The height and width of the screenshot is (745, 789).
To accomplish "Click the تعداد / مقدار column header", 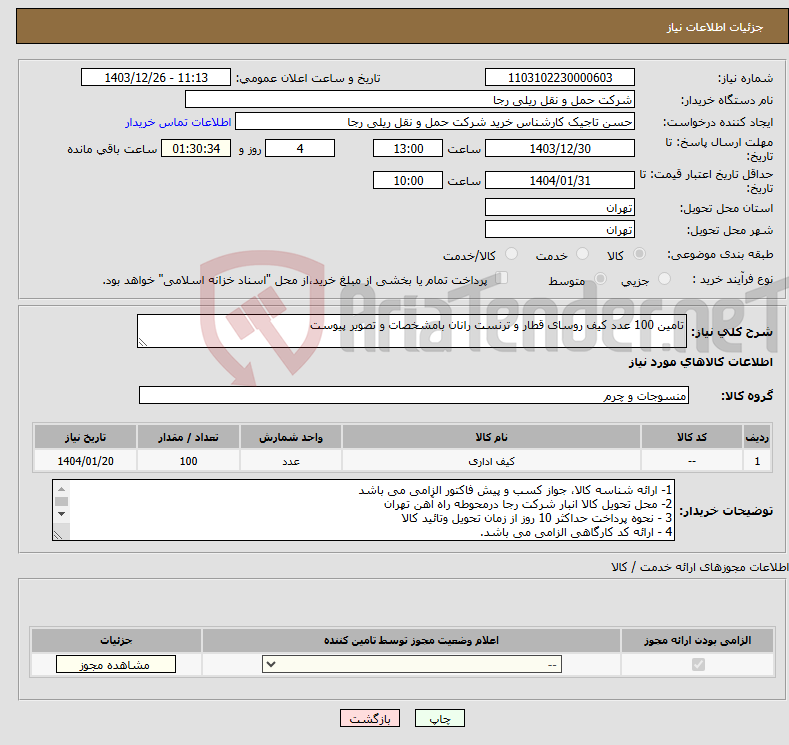I will pyautogui.click(x=188, y=437).
